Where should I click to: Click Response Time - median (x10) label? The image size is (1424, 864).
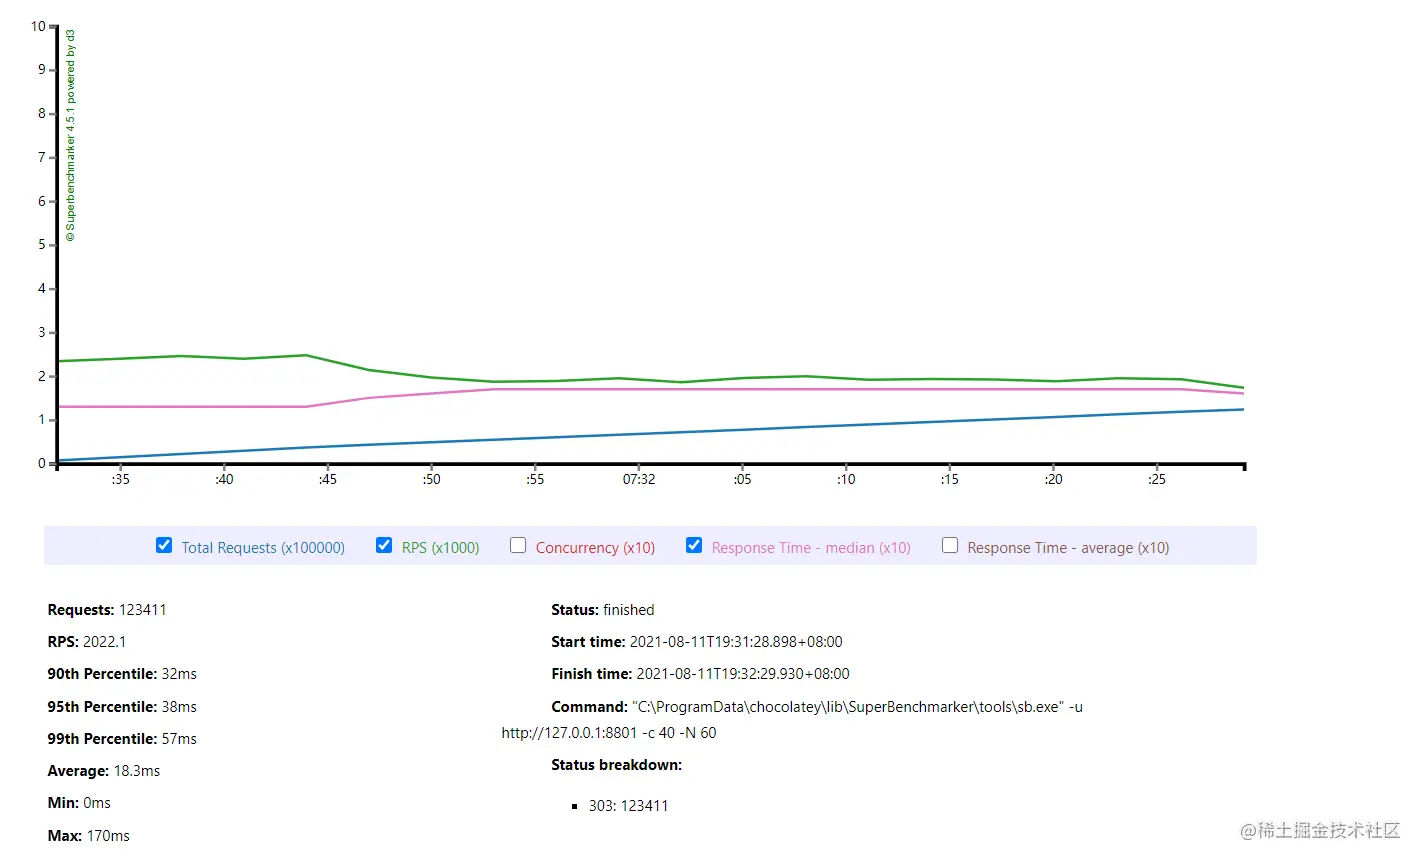pyautogui.click(x=811, y=548)
